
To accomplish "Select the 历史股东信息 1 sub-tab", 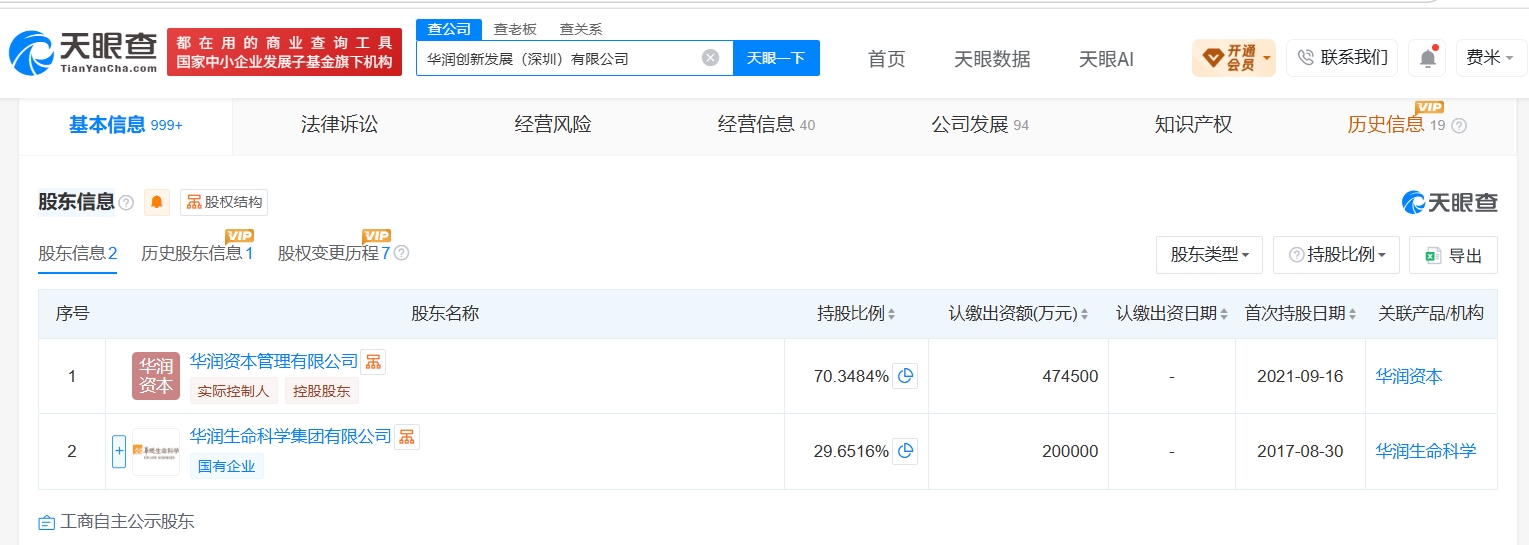I will pos(197,253).
